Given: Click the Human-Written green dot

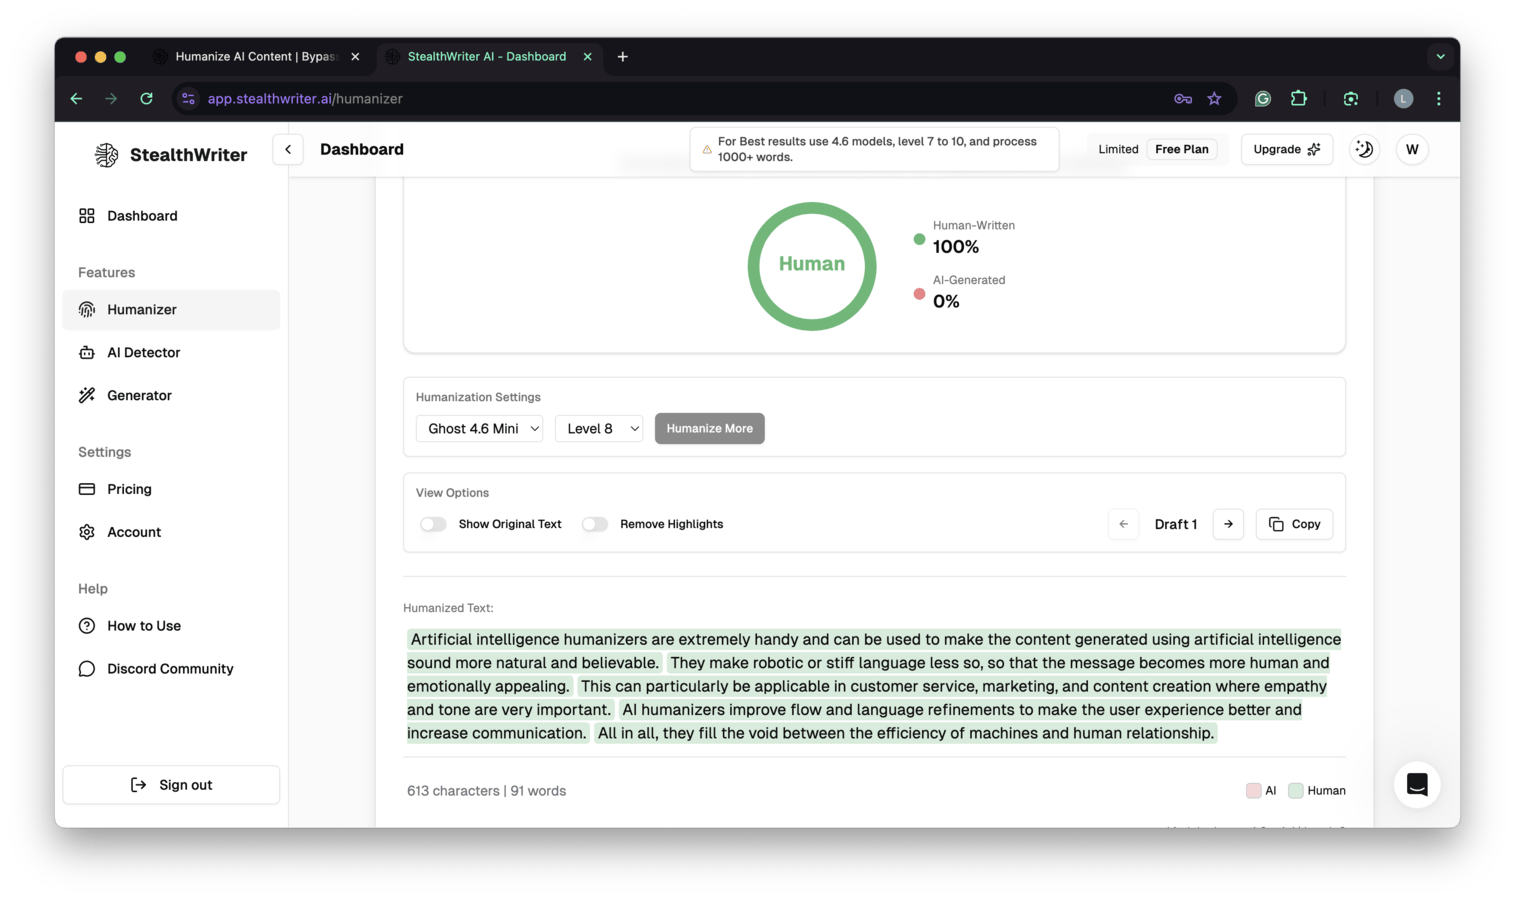Looking at the screenshot, I should tap(919, 239).
